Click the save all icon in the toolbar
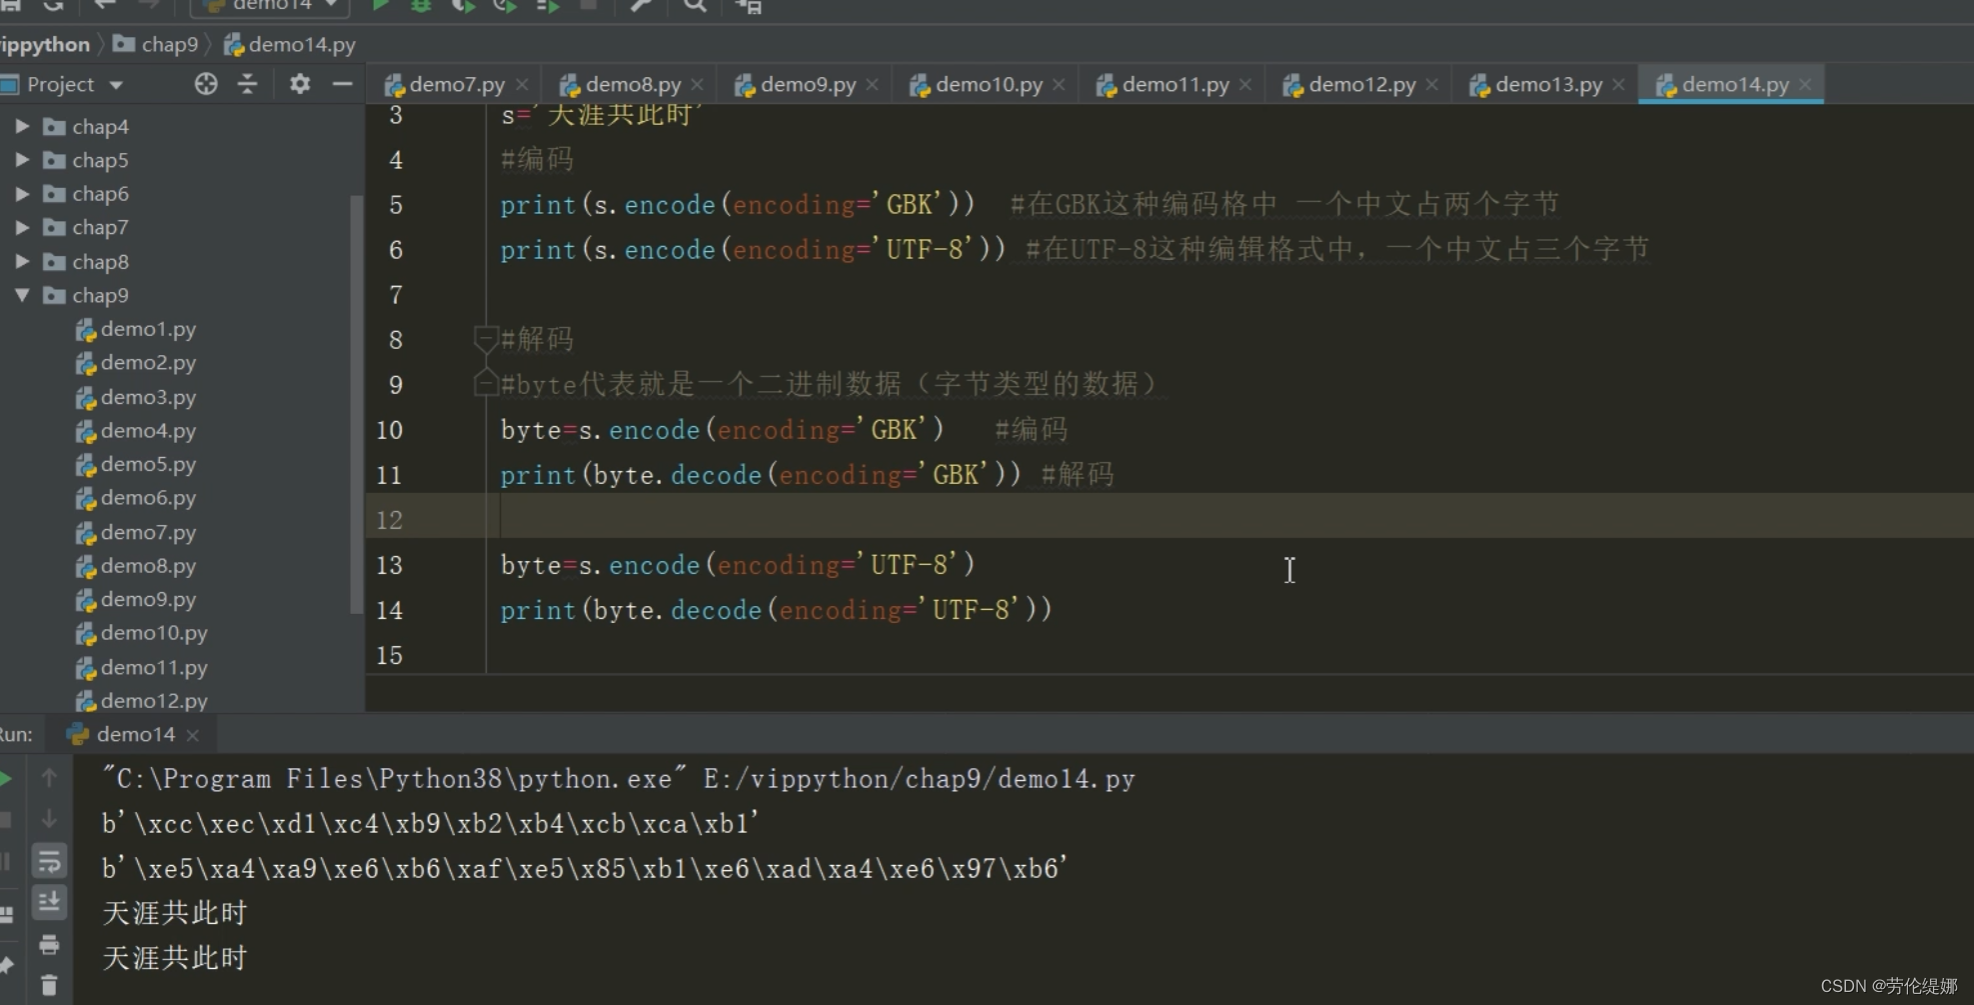The image size is (1974, 1005). tap(11, 6)
